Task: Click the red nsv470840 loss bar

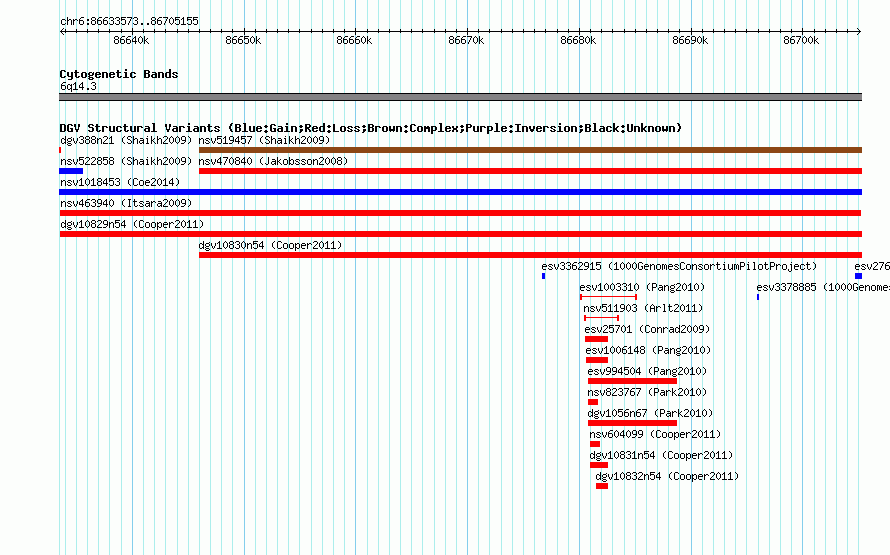Action: click(x=530, y=171)
